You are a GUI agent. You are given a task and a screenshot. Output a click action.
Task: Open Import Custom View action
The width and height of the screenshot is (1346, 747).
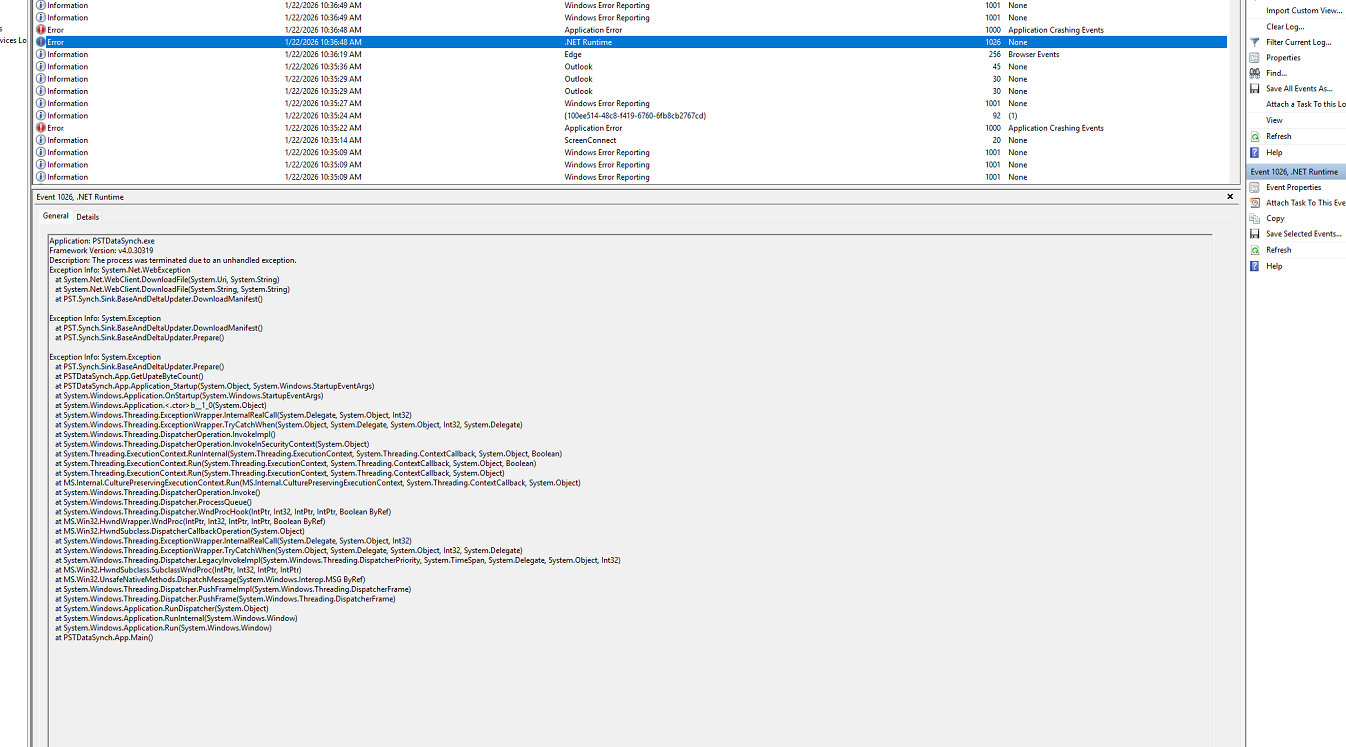point(1304,10)
